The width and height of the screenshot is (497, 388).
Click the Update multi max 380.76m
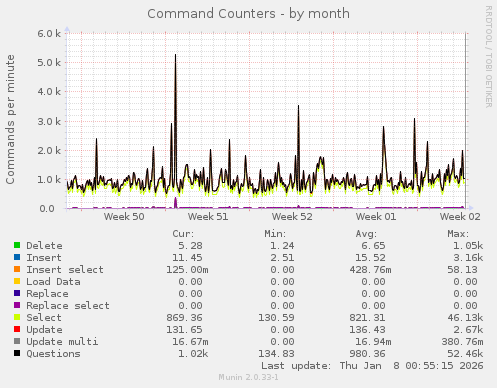462,342
